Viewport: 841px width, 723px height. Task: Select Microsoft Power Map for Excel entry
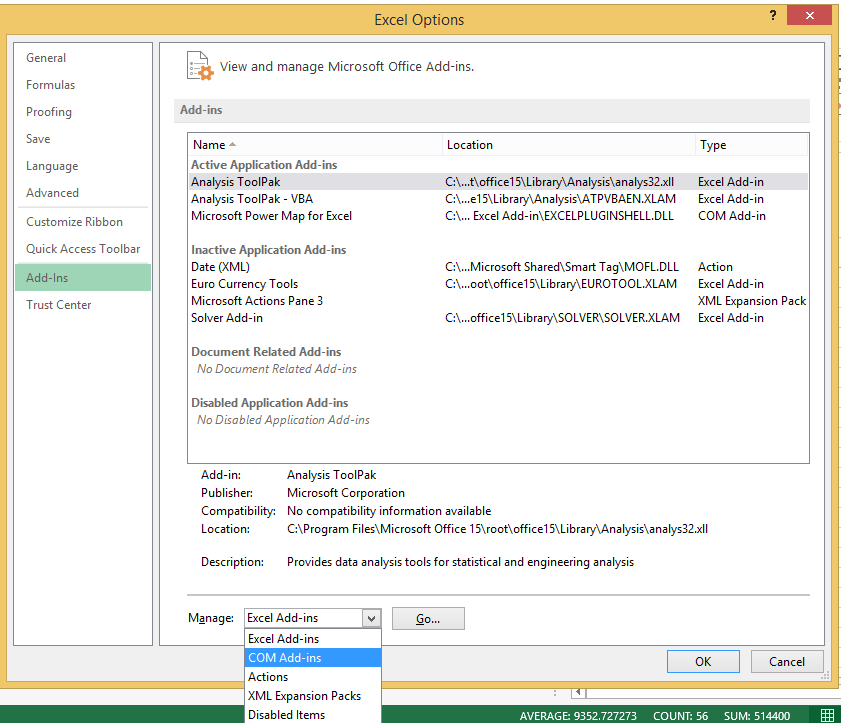coord(271,216)
